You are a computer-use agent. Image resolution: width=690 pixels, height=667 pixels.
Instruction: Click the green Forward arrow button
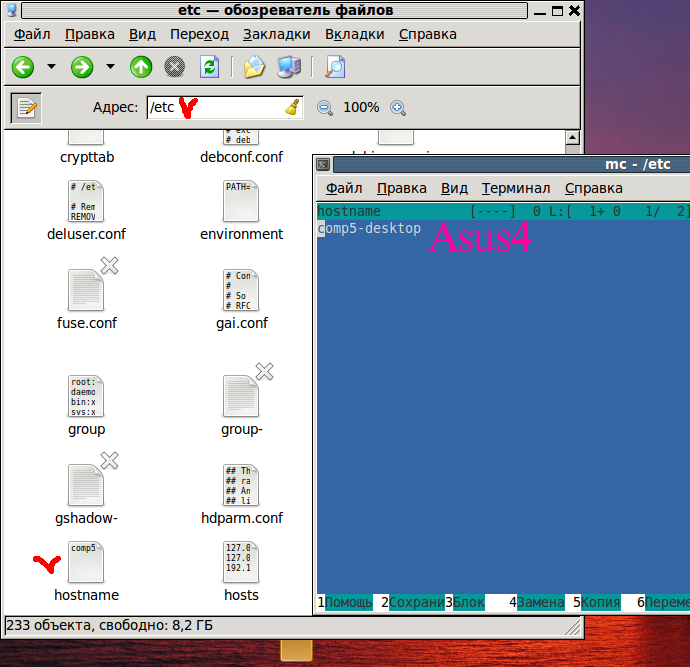pos(82,67)
